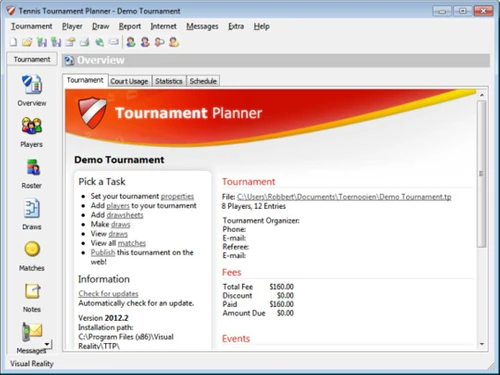500x375 pixels.
Task: Click the first green save/backup icon
Action: 42,42
